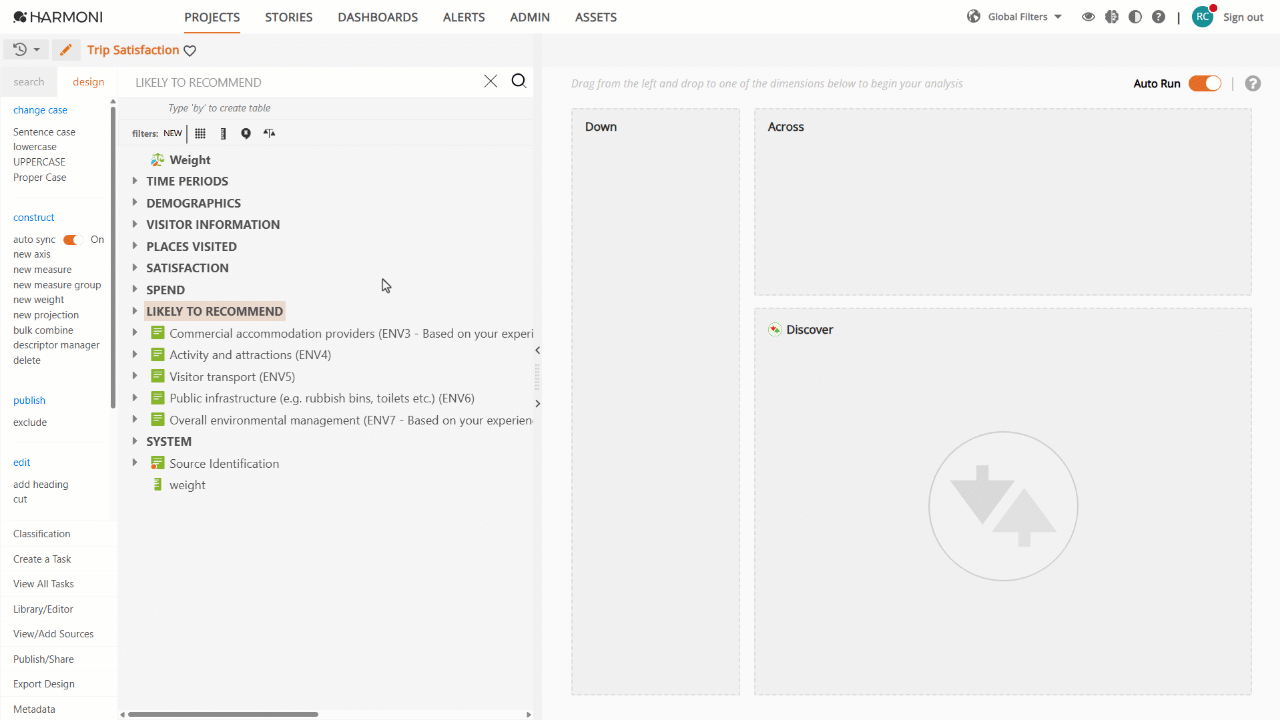Click new measure group

coord(57,285)
